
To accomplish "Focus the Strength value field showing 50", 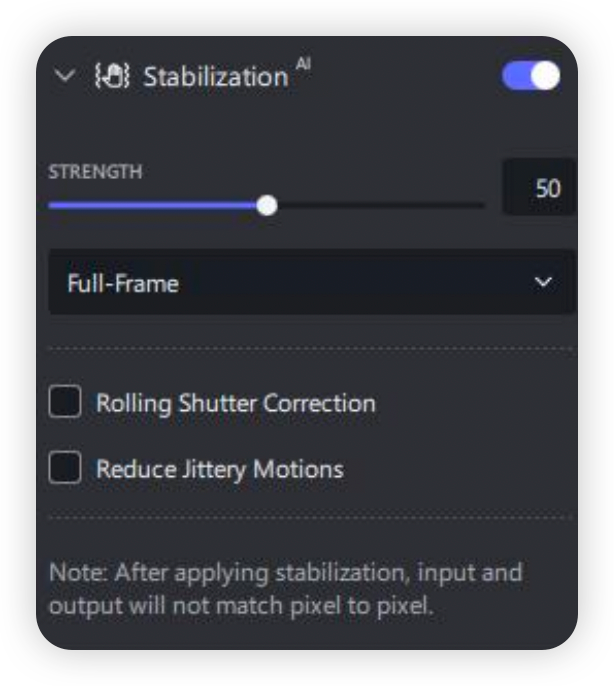I will (x=539, y=188).
